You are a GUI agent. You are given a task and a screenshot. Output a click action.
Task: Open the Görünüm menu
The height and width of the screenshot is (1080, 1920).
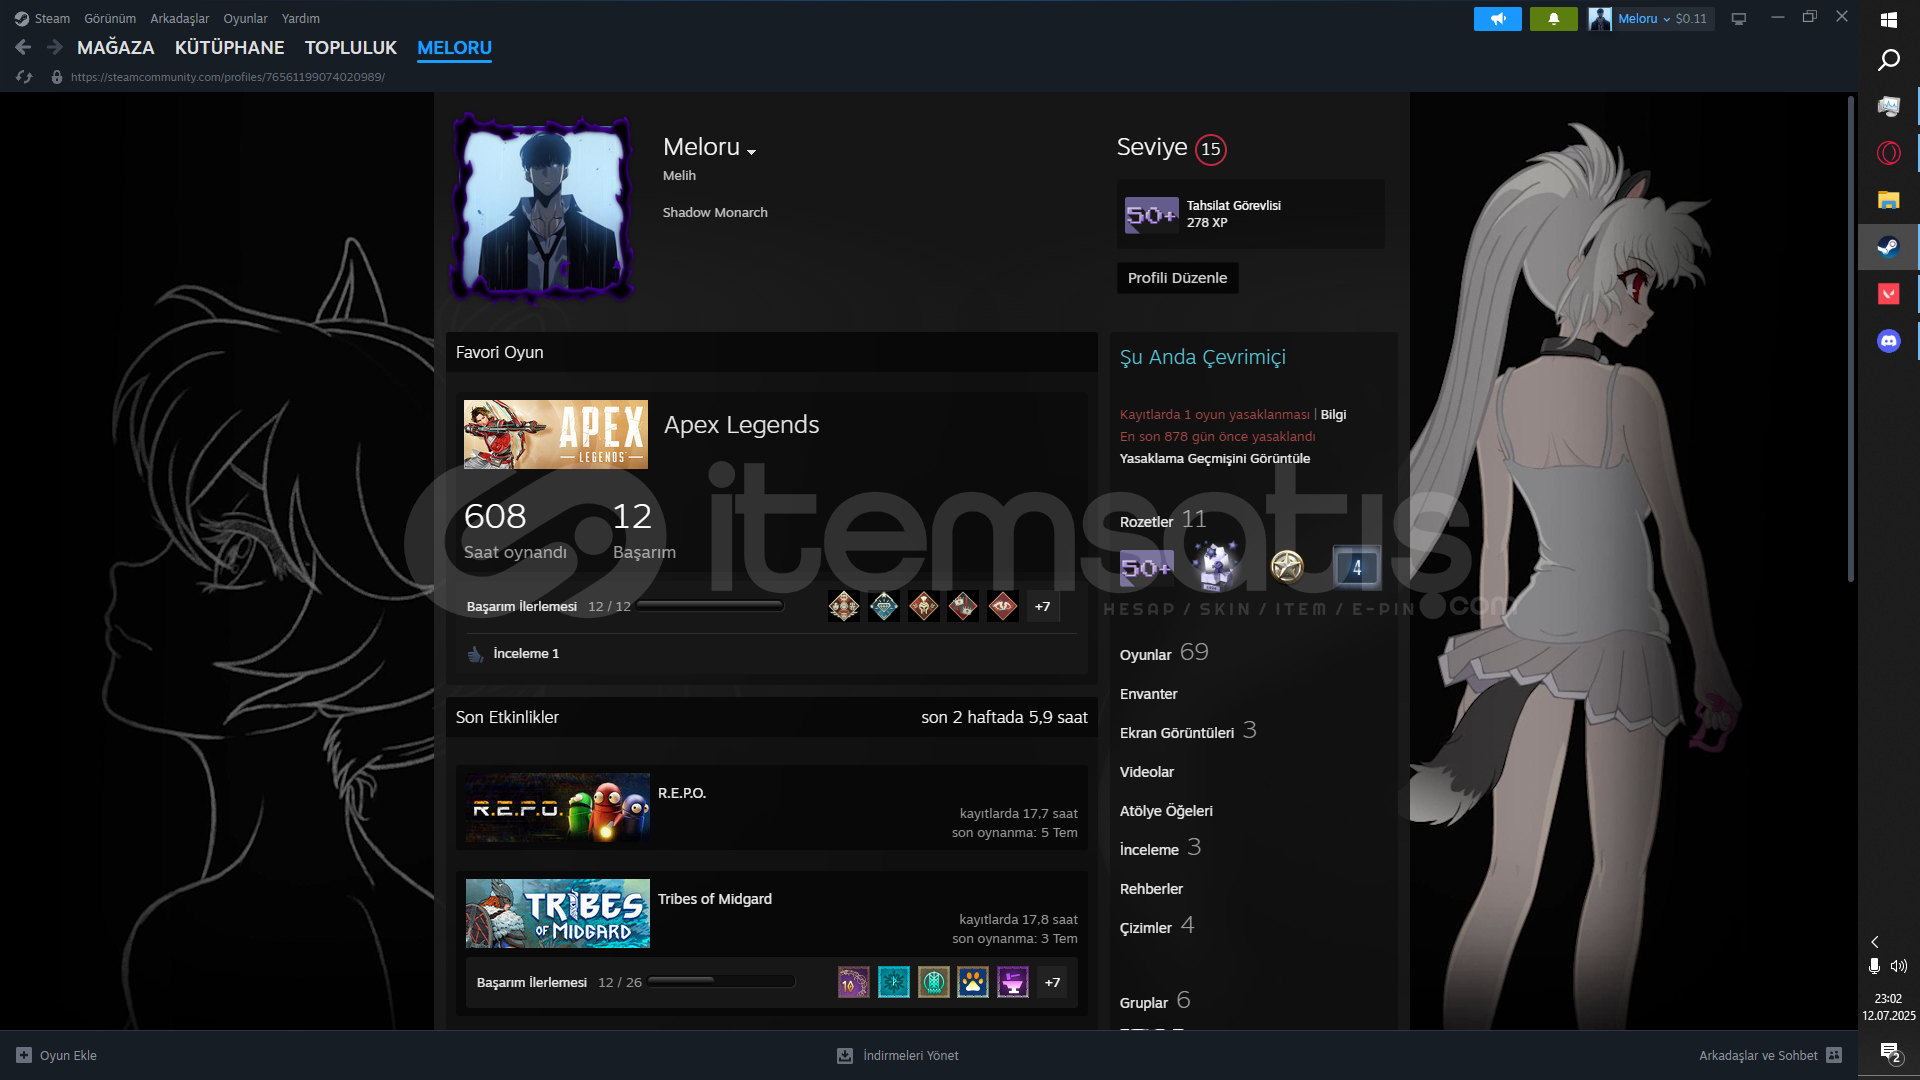110,19
